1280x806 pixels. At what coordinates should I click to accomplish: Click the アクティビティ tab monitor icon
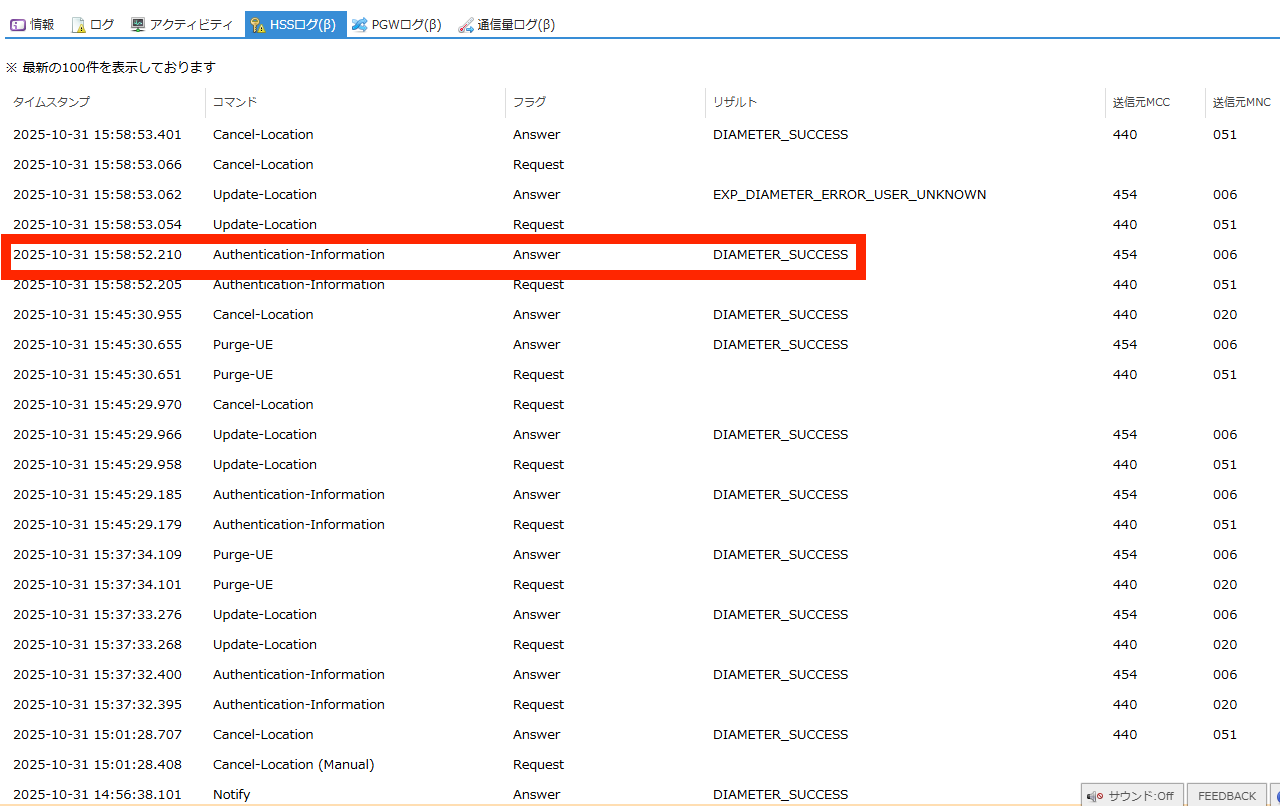pyautogui.click(x=138, y=25)
